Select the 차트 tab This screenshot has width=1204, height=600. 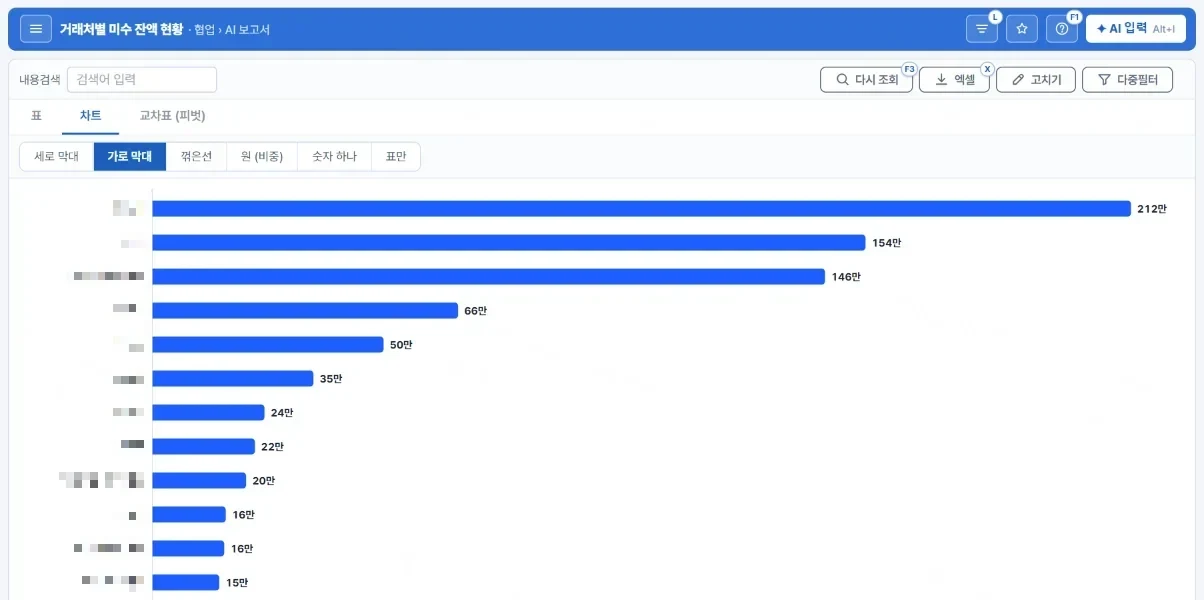point(90,116)
